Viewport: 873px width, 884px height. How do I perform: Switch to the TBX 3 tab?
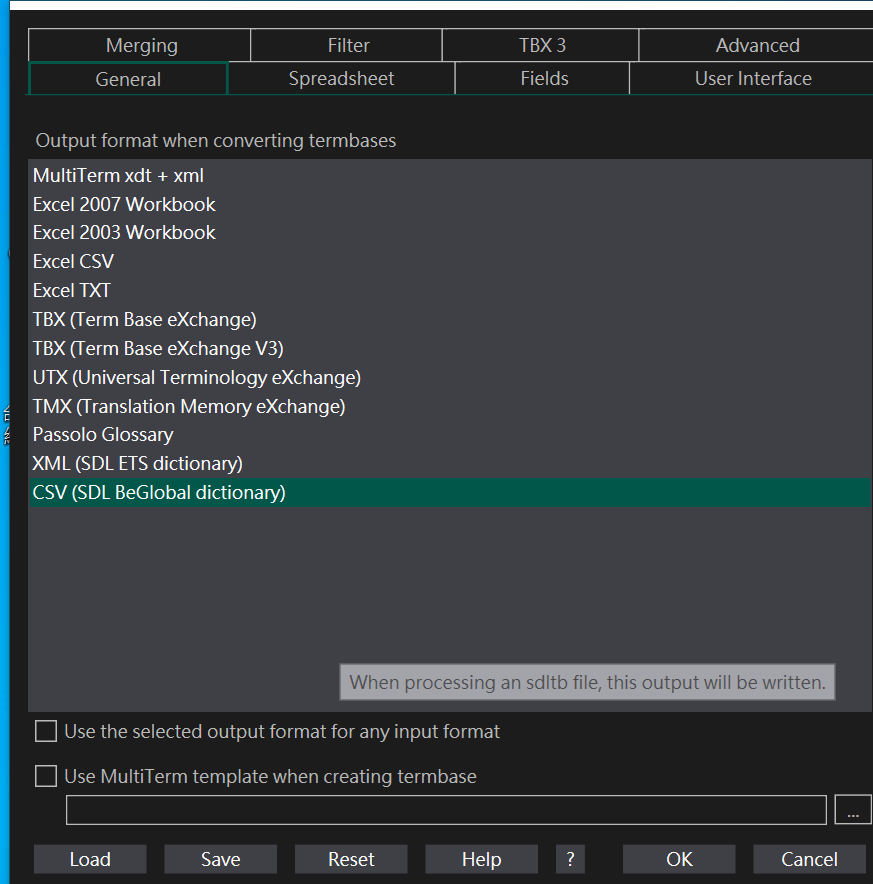[x=542, y=45]
